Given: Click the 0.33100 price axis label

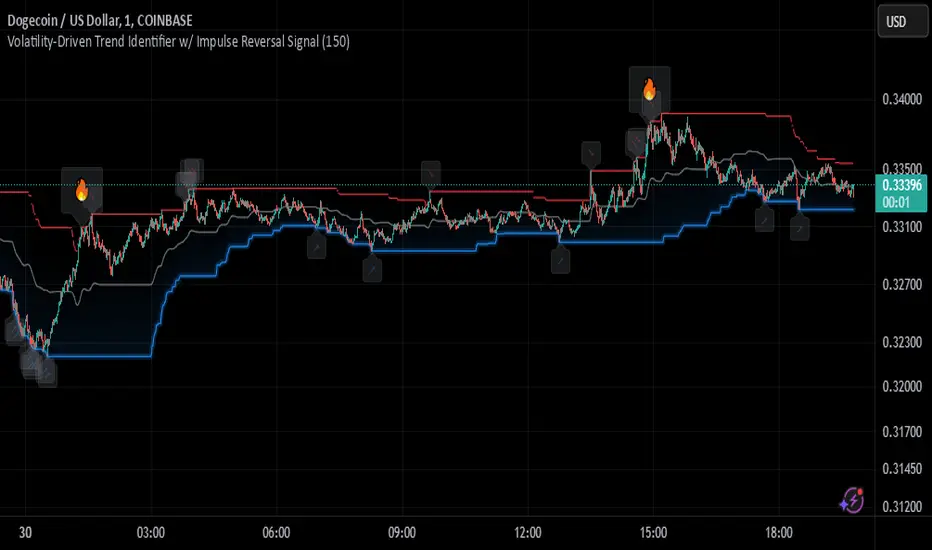Looking at the screenshot, I should click(902, 227).
